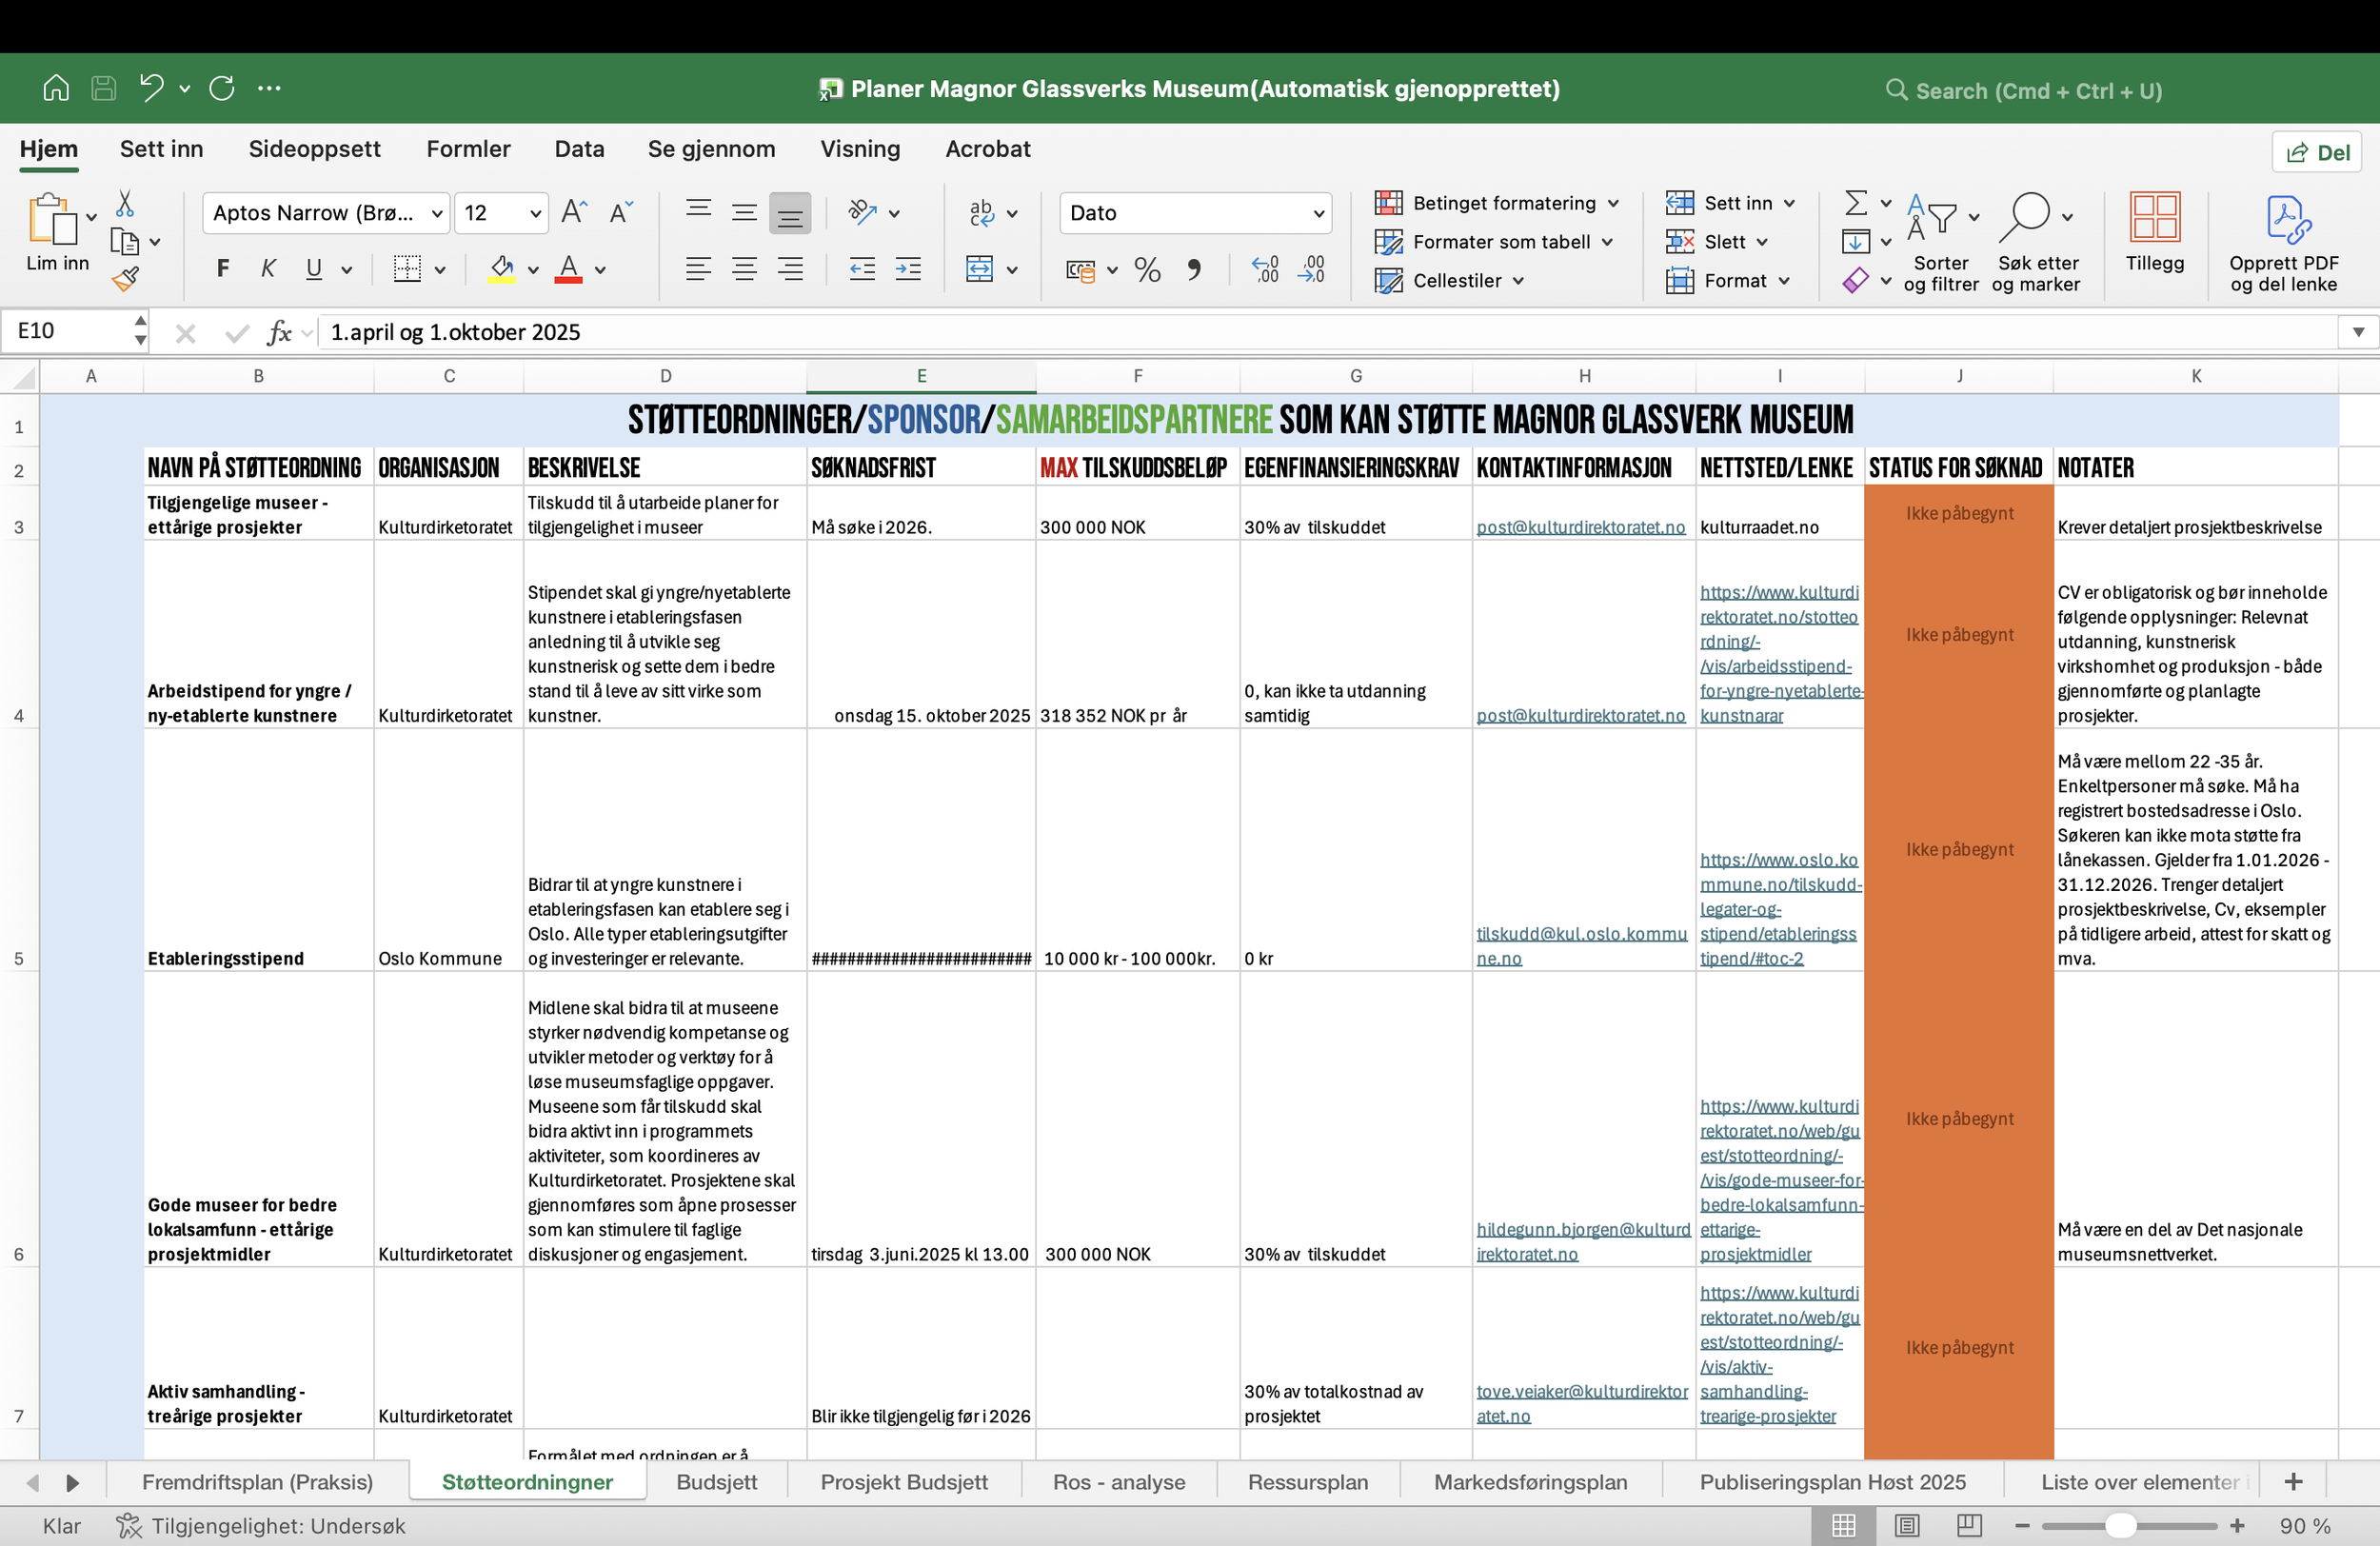2380x1546 pixels.
Task: Click the Cut scissors icon
Action: 125,204
